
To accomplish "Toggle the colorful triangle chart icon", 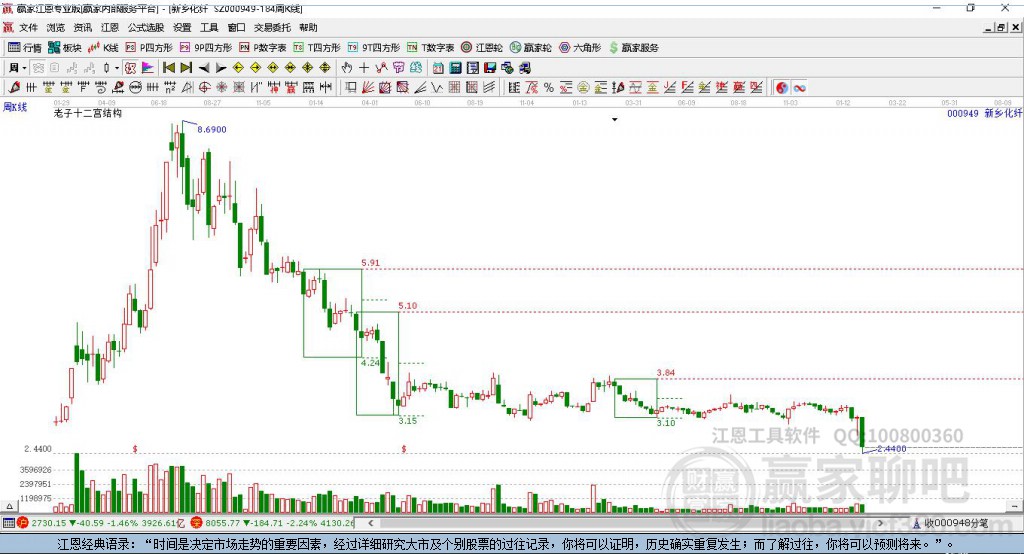I will click(148, 68).
